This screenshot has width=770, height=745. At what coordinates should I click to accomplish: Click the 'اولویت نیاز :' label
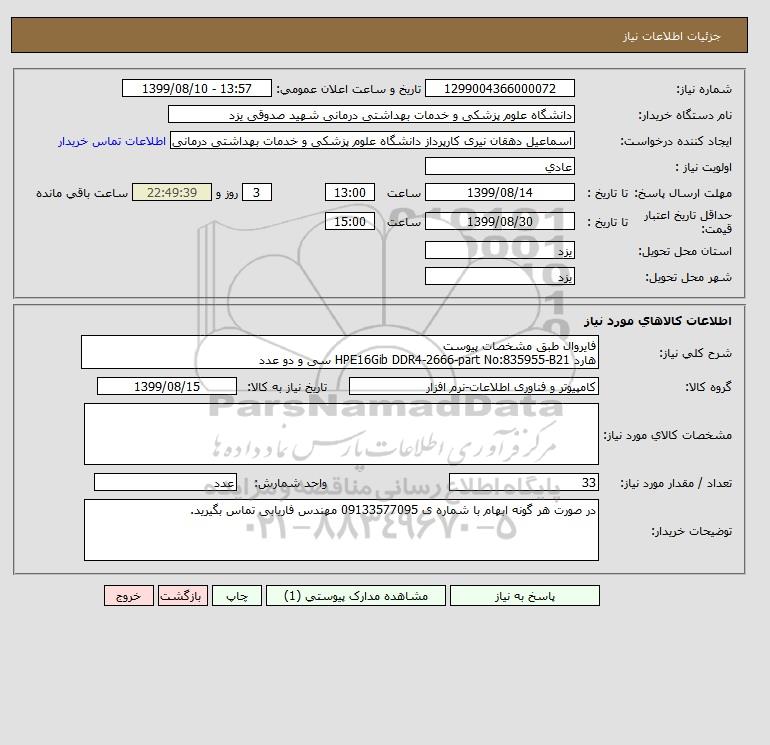point(703,167)
